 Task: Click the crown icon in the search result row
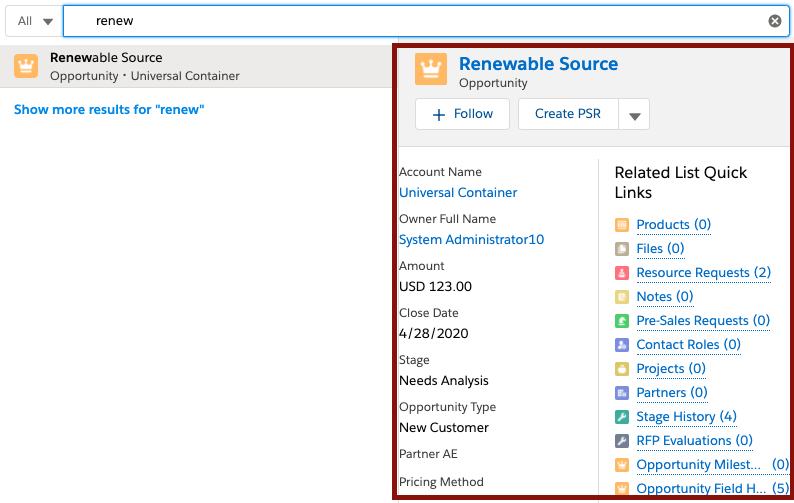coord(26,66)
